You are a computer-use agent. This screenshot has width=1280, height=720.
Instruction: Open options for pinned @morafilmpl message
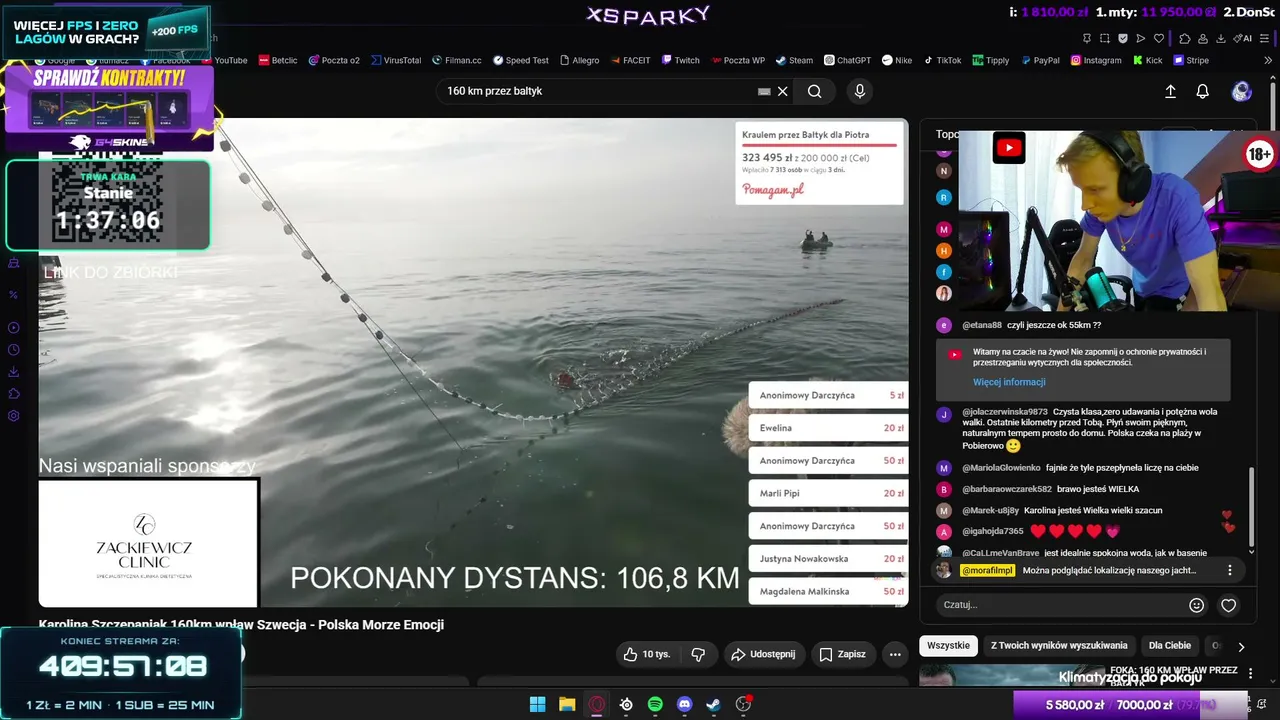click(1230, 570)
